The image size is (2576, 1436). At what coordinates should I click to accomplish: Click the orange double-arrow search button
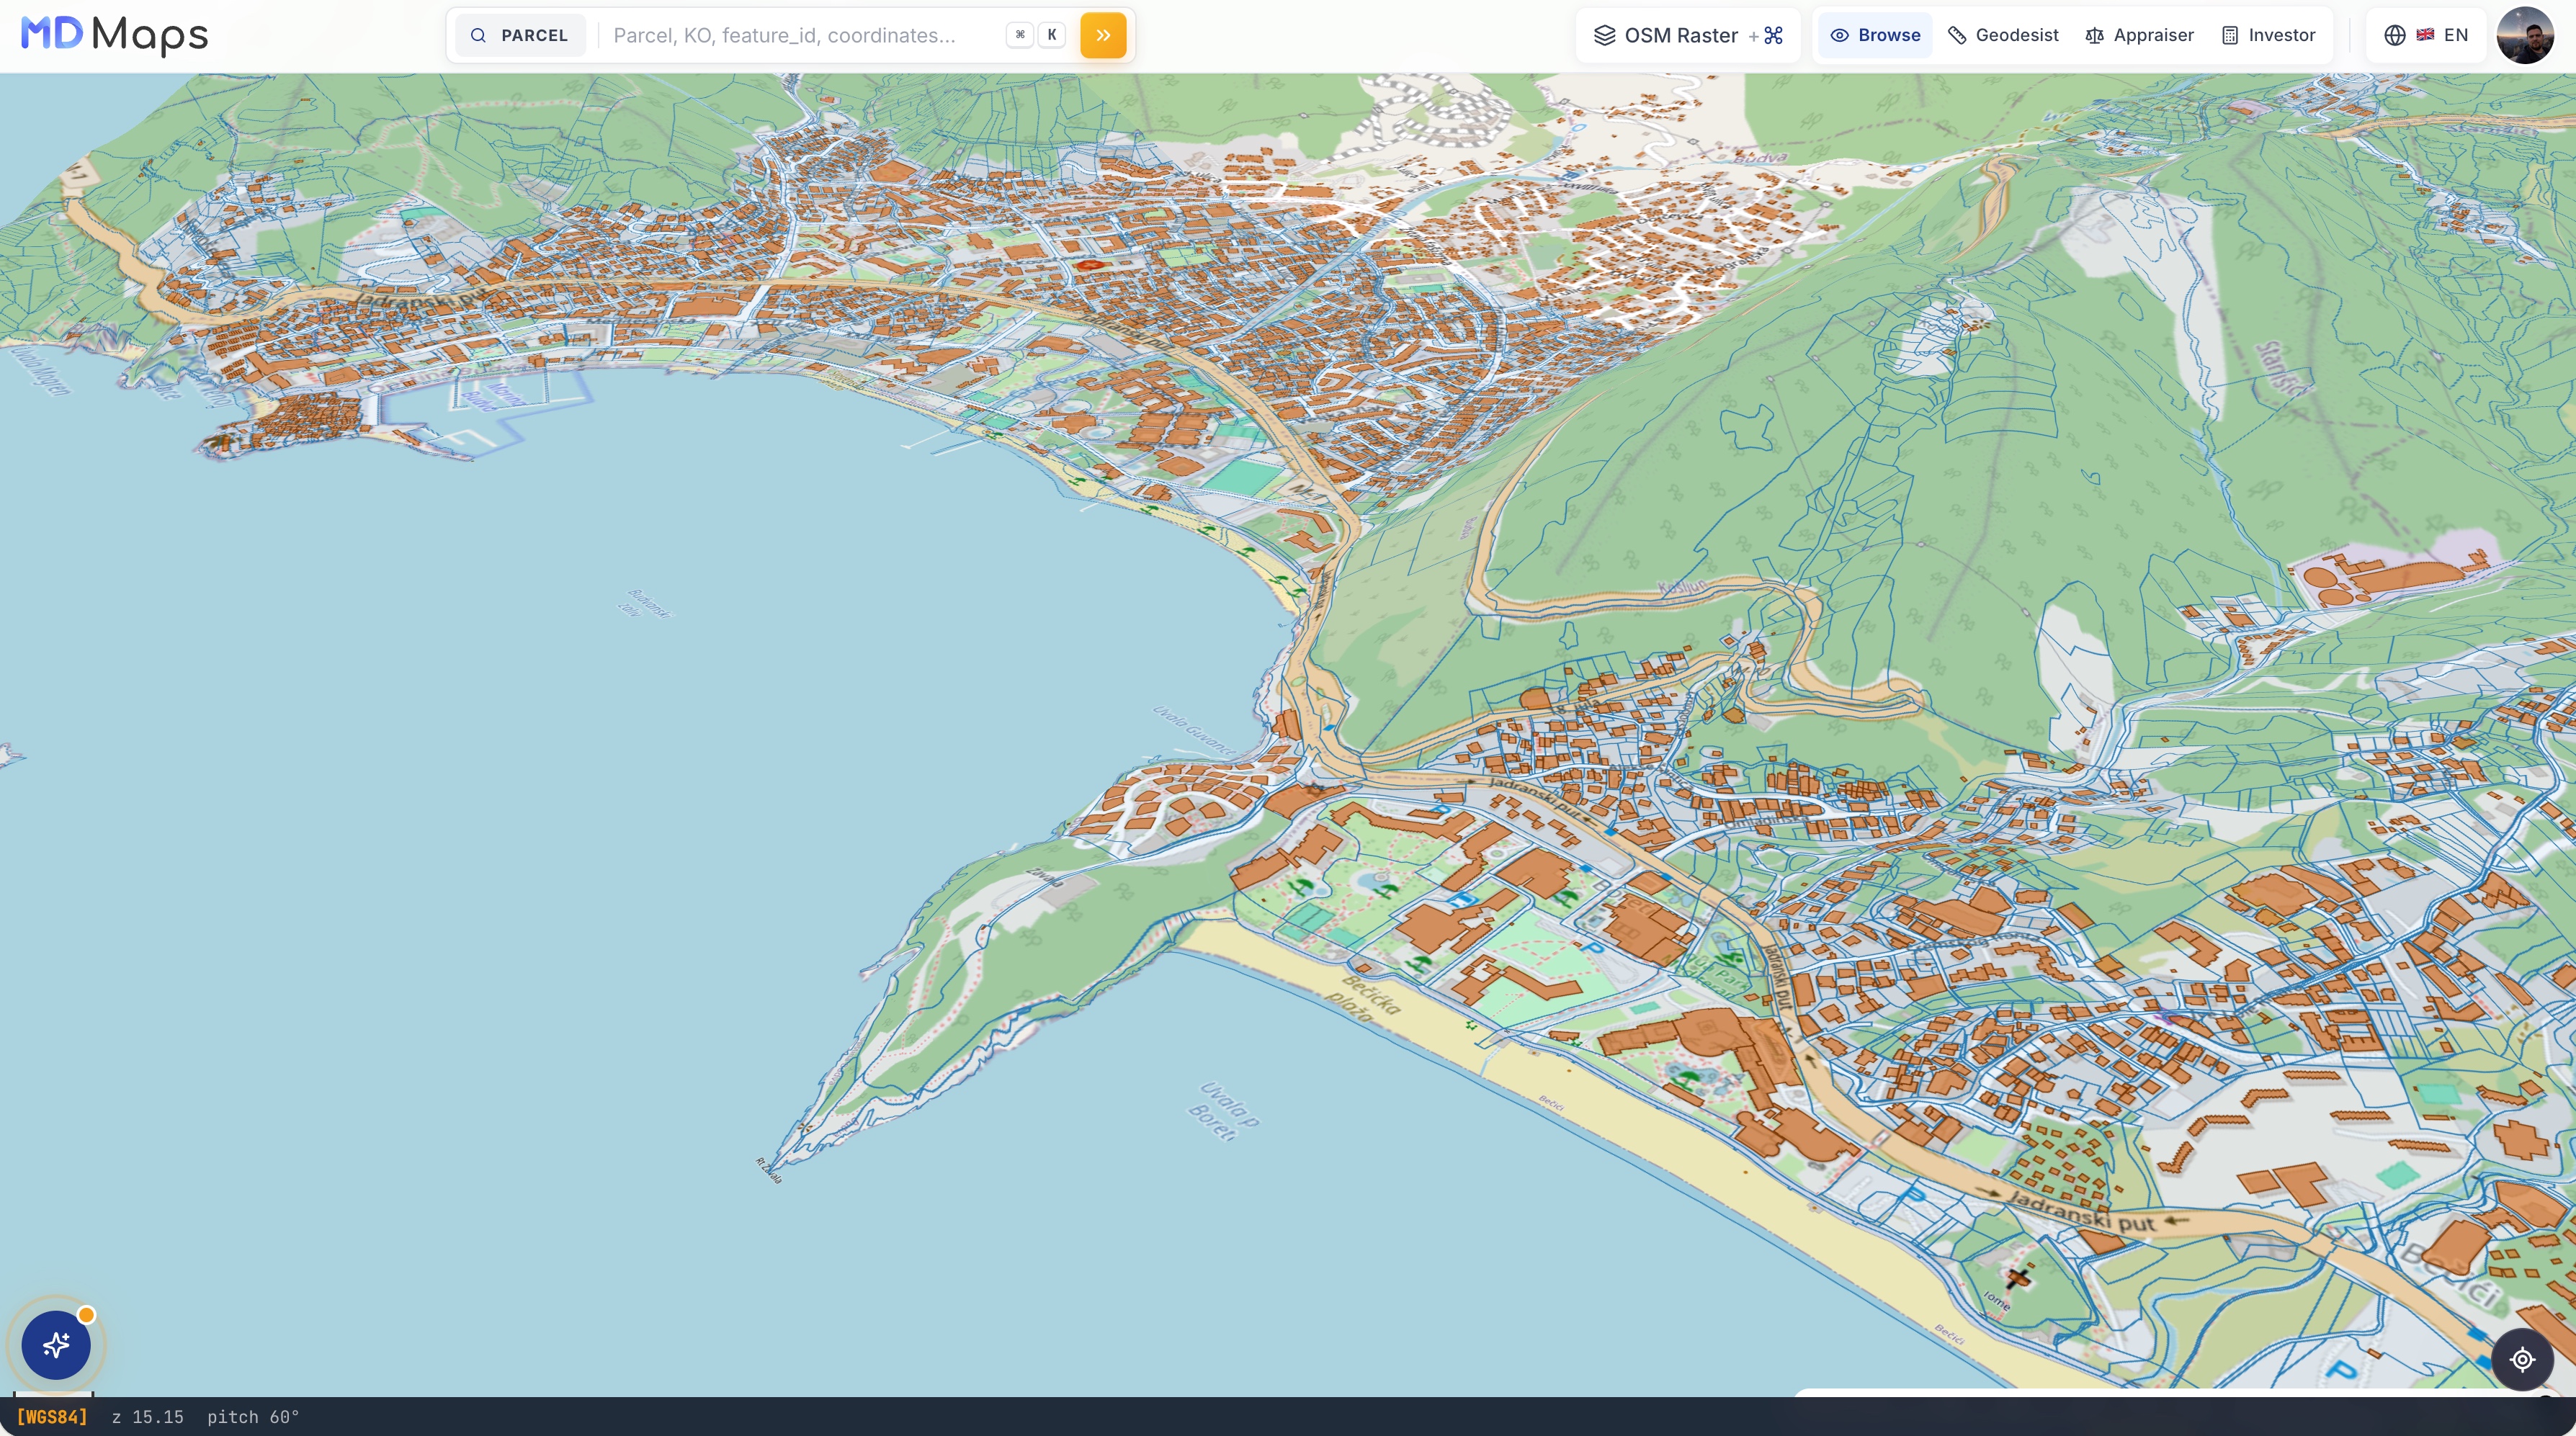pyautogui.click(x=1103, y=35)
